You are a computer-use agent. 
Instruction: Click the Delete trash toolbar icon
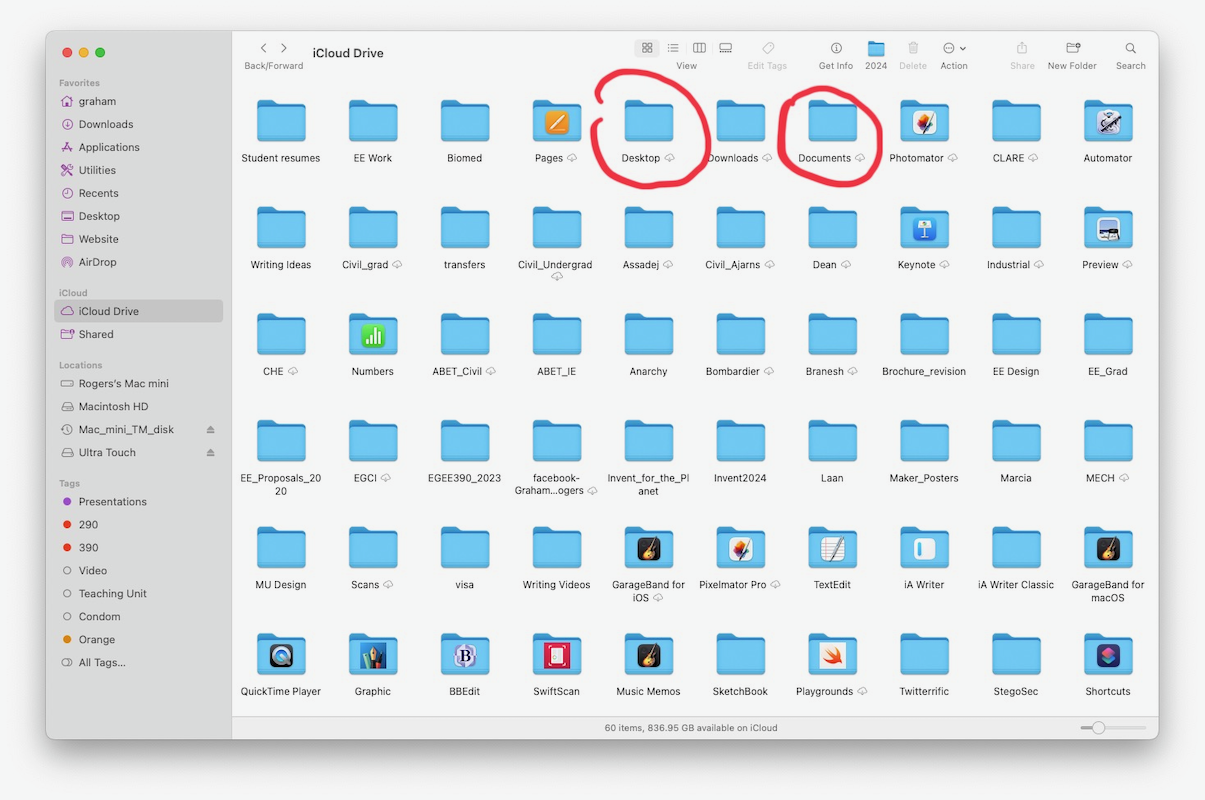pos(913,48)
